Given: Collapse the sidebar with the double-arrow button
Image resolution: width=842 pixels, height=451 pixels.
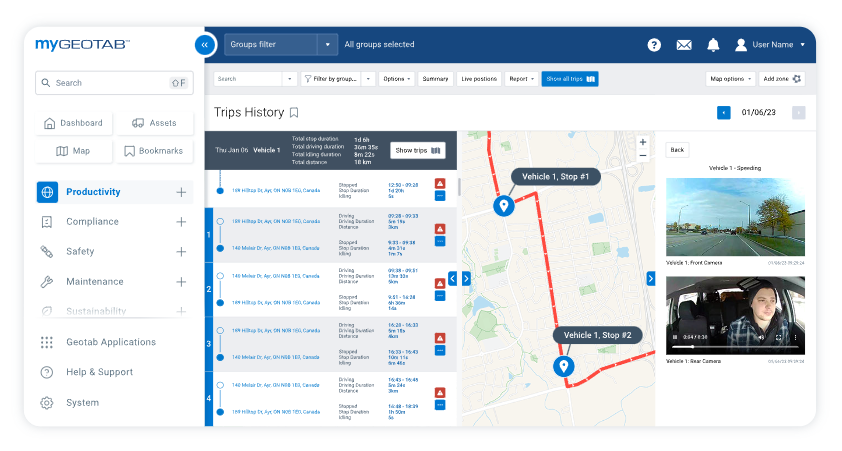Looking at the screenshot, I should pos(205,45).
